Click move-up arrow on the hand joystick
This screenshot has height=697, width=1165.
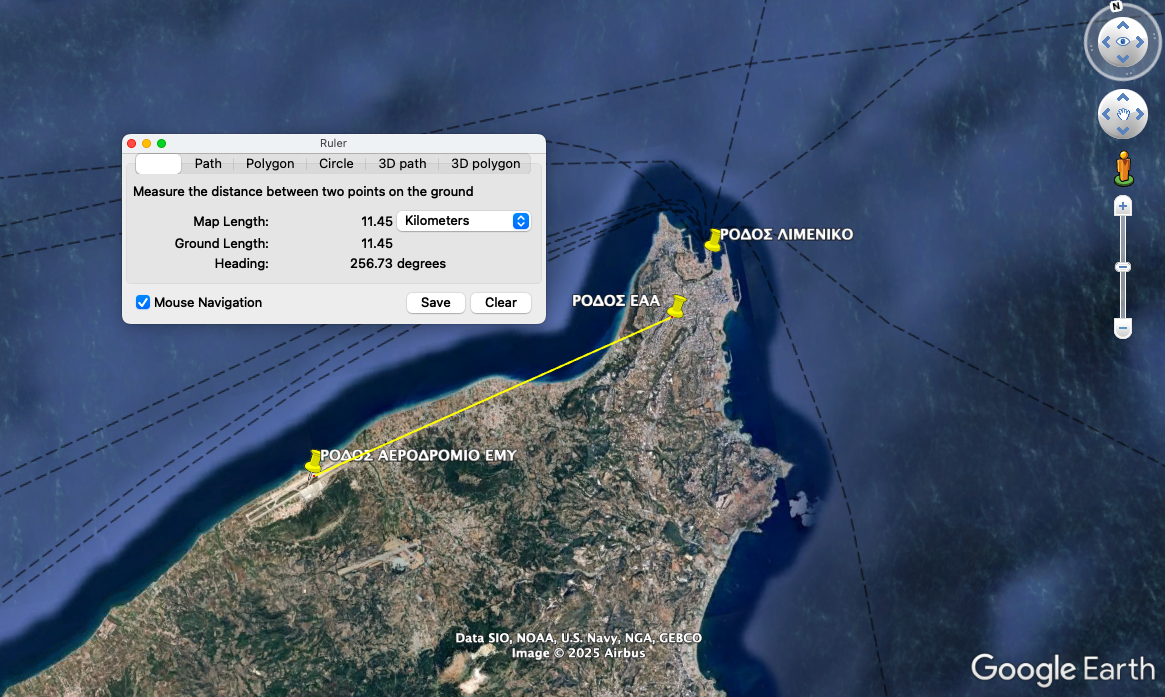(x=1123, y=97)
